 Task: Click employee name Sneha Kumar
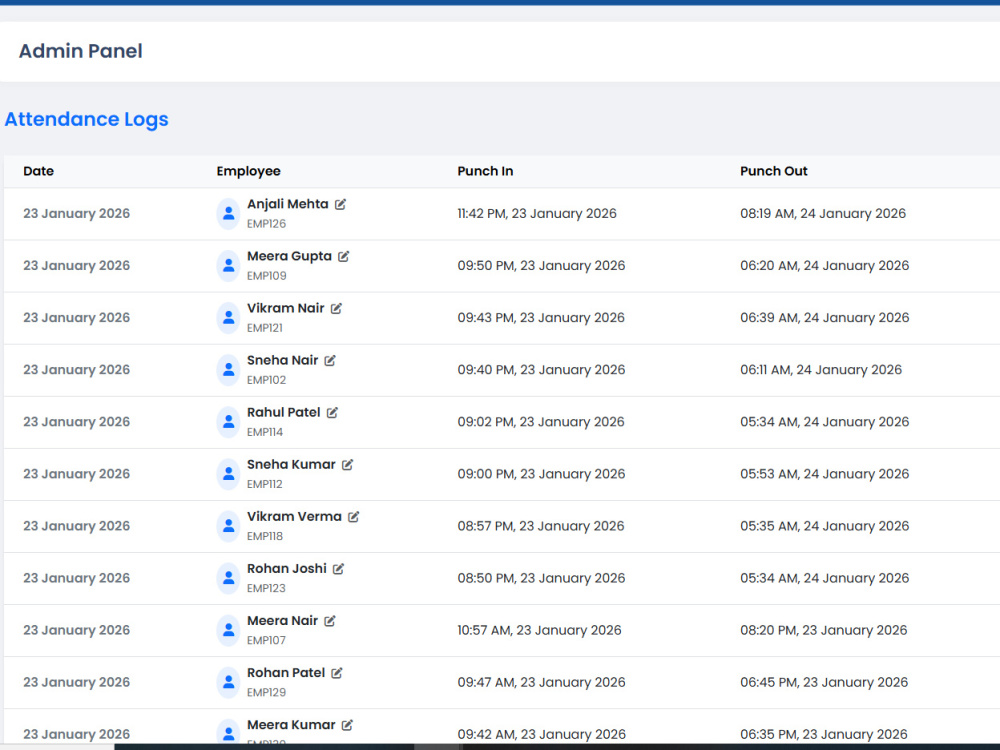click(291, 465)
